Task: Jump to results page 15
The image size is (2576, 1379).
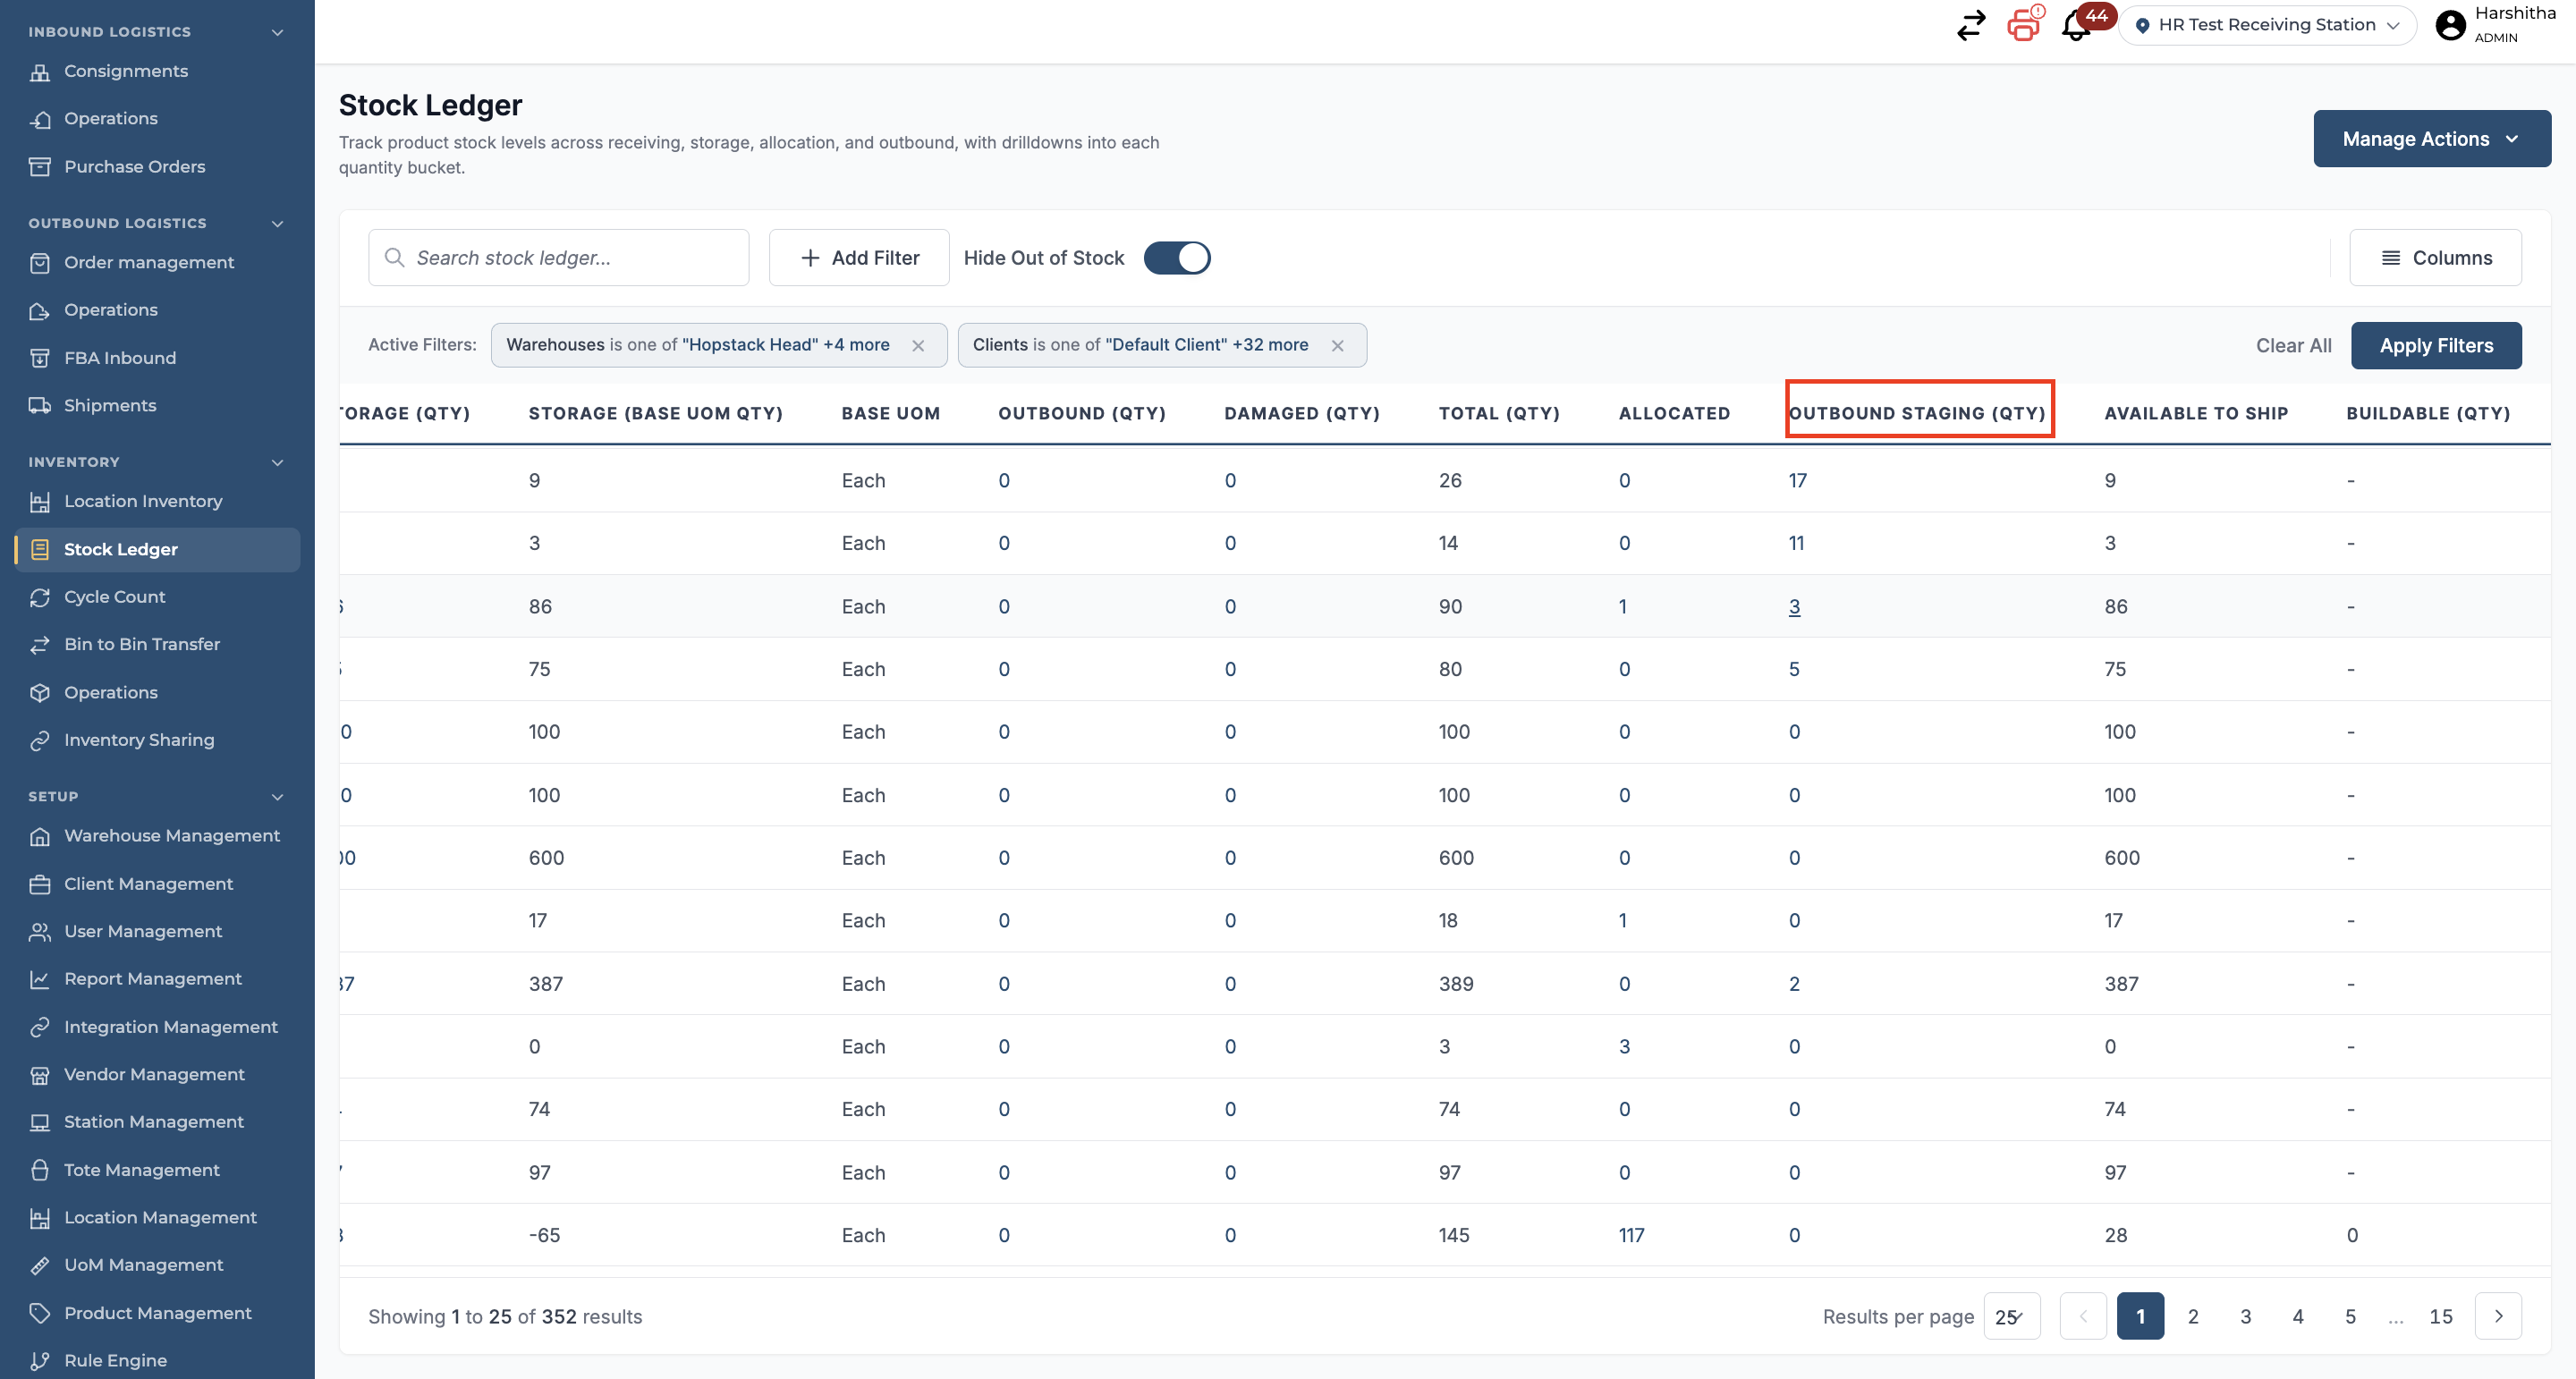Action: coord(2441,1316)
